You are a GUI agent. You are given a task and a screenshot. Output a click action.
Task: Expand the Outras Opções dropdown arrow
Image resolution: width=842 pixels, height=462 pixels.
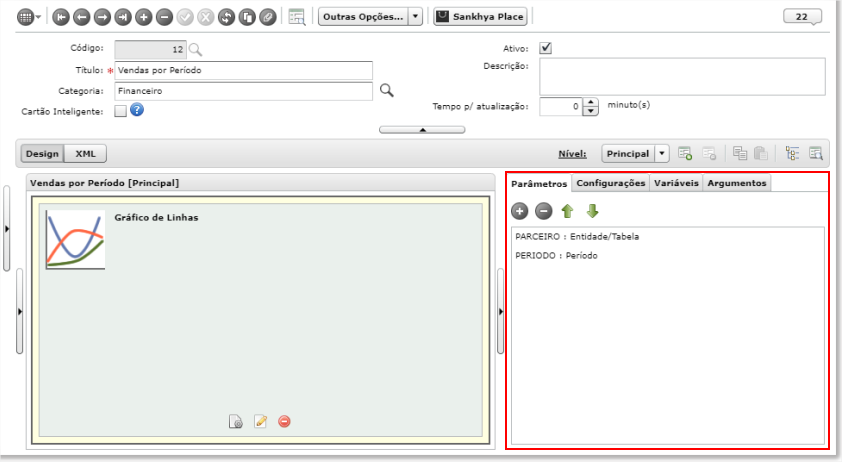point(415,17)
